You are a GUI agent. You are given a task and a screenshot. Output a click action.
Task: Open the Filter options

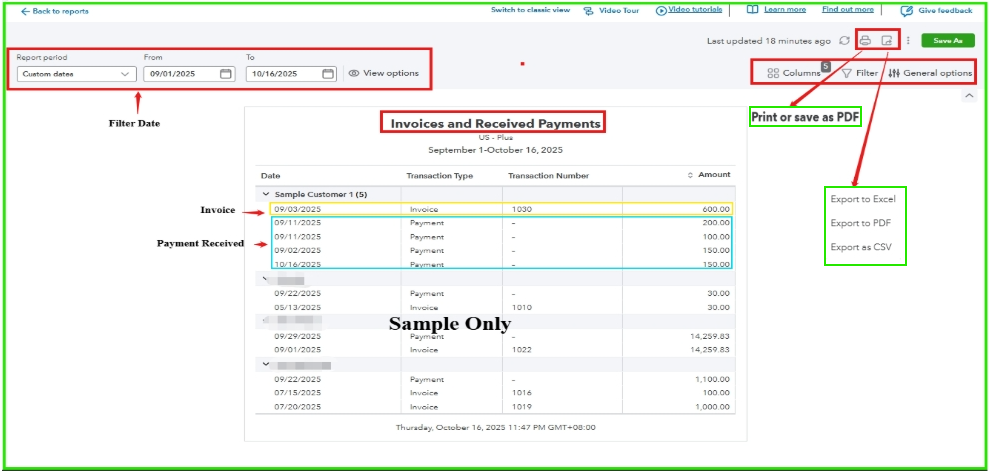859,73
